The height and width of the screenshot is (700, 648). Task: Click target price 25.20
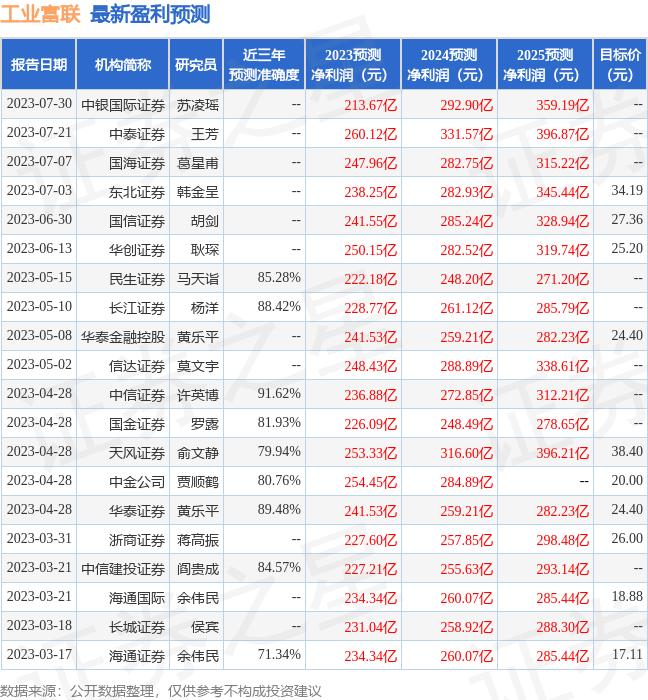pos(627,249)
